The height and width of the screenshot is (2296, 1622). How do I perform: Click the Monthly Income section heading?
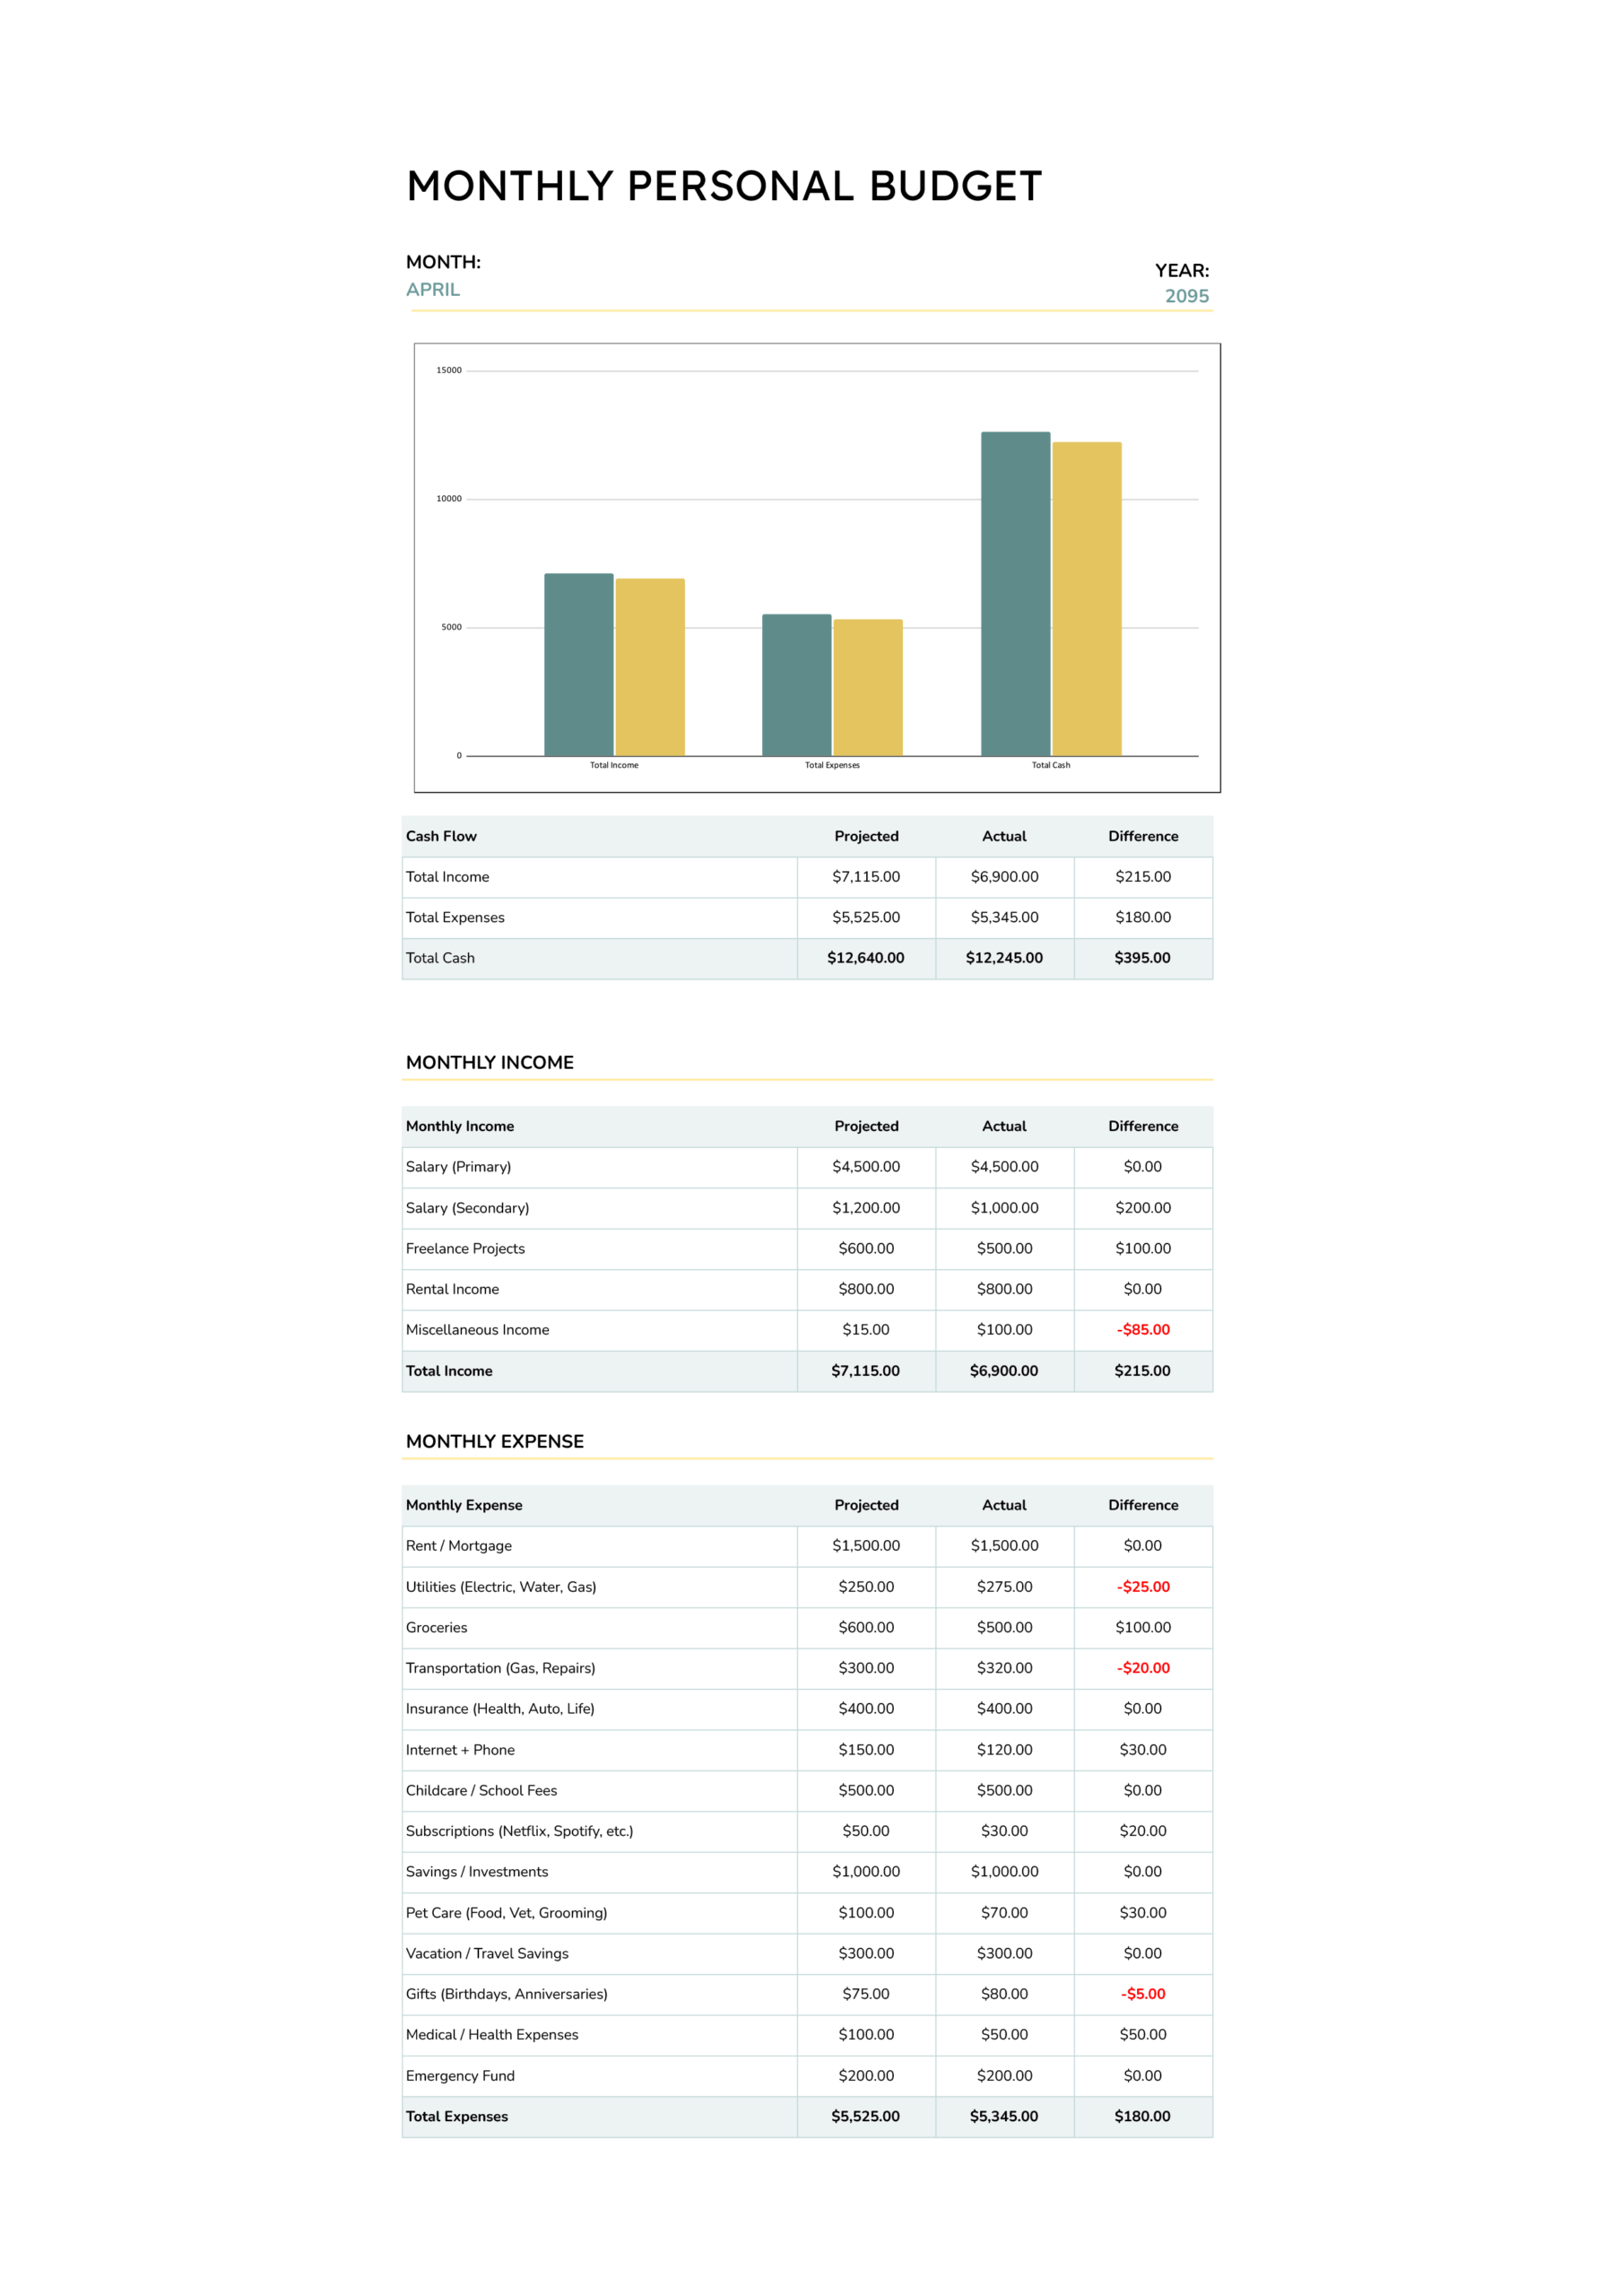(x=489, y=1062)
